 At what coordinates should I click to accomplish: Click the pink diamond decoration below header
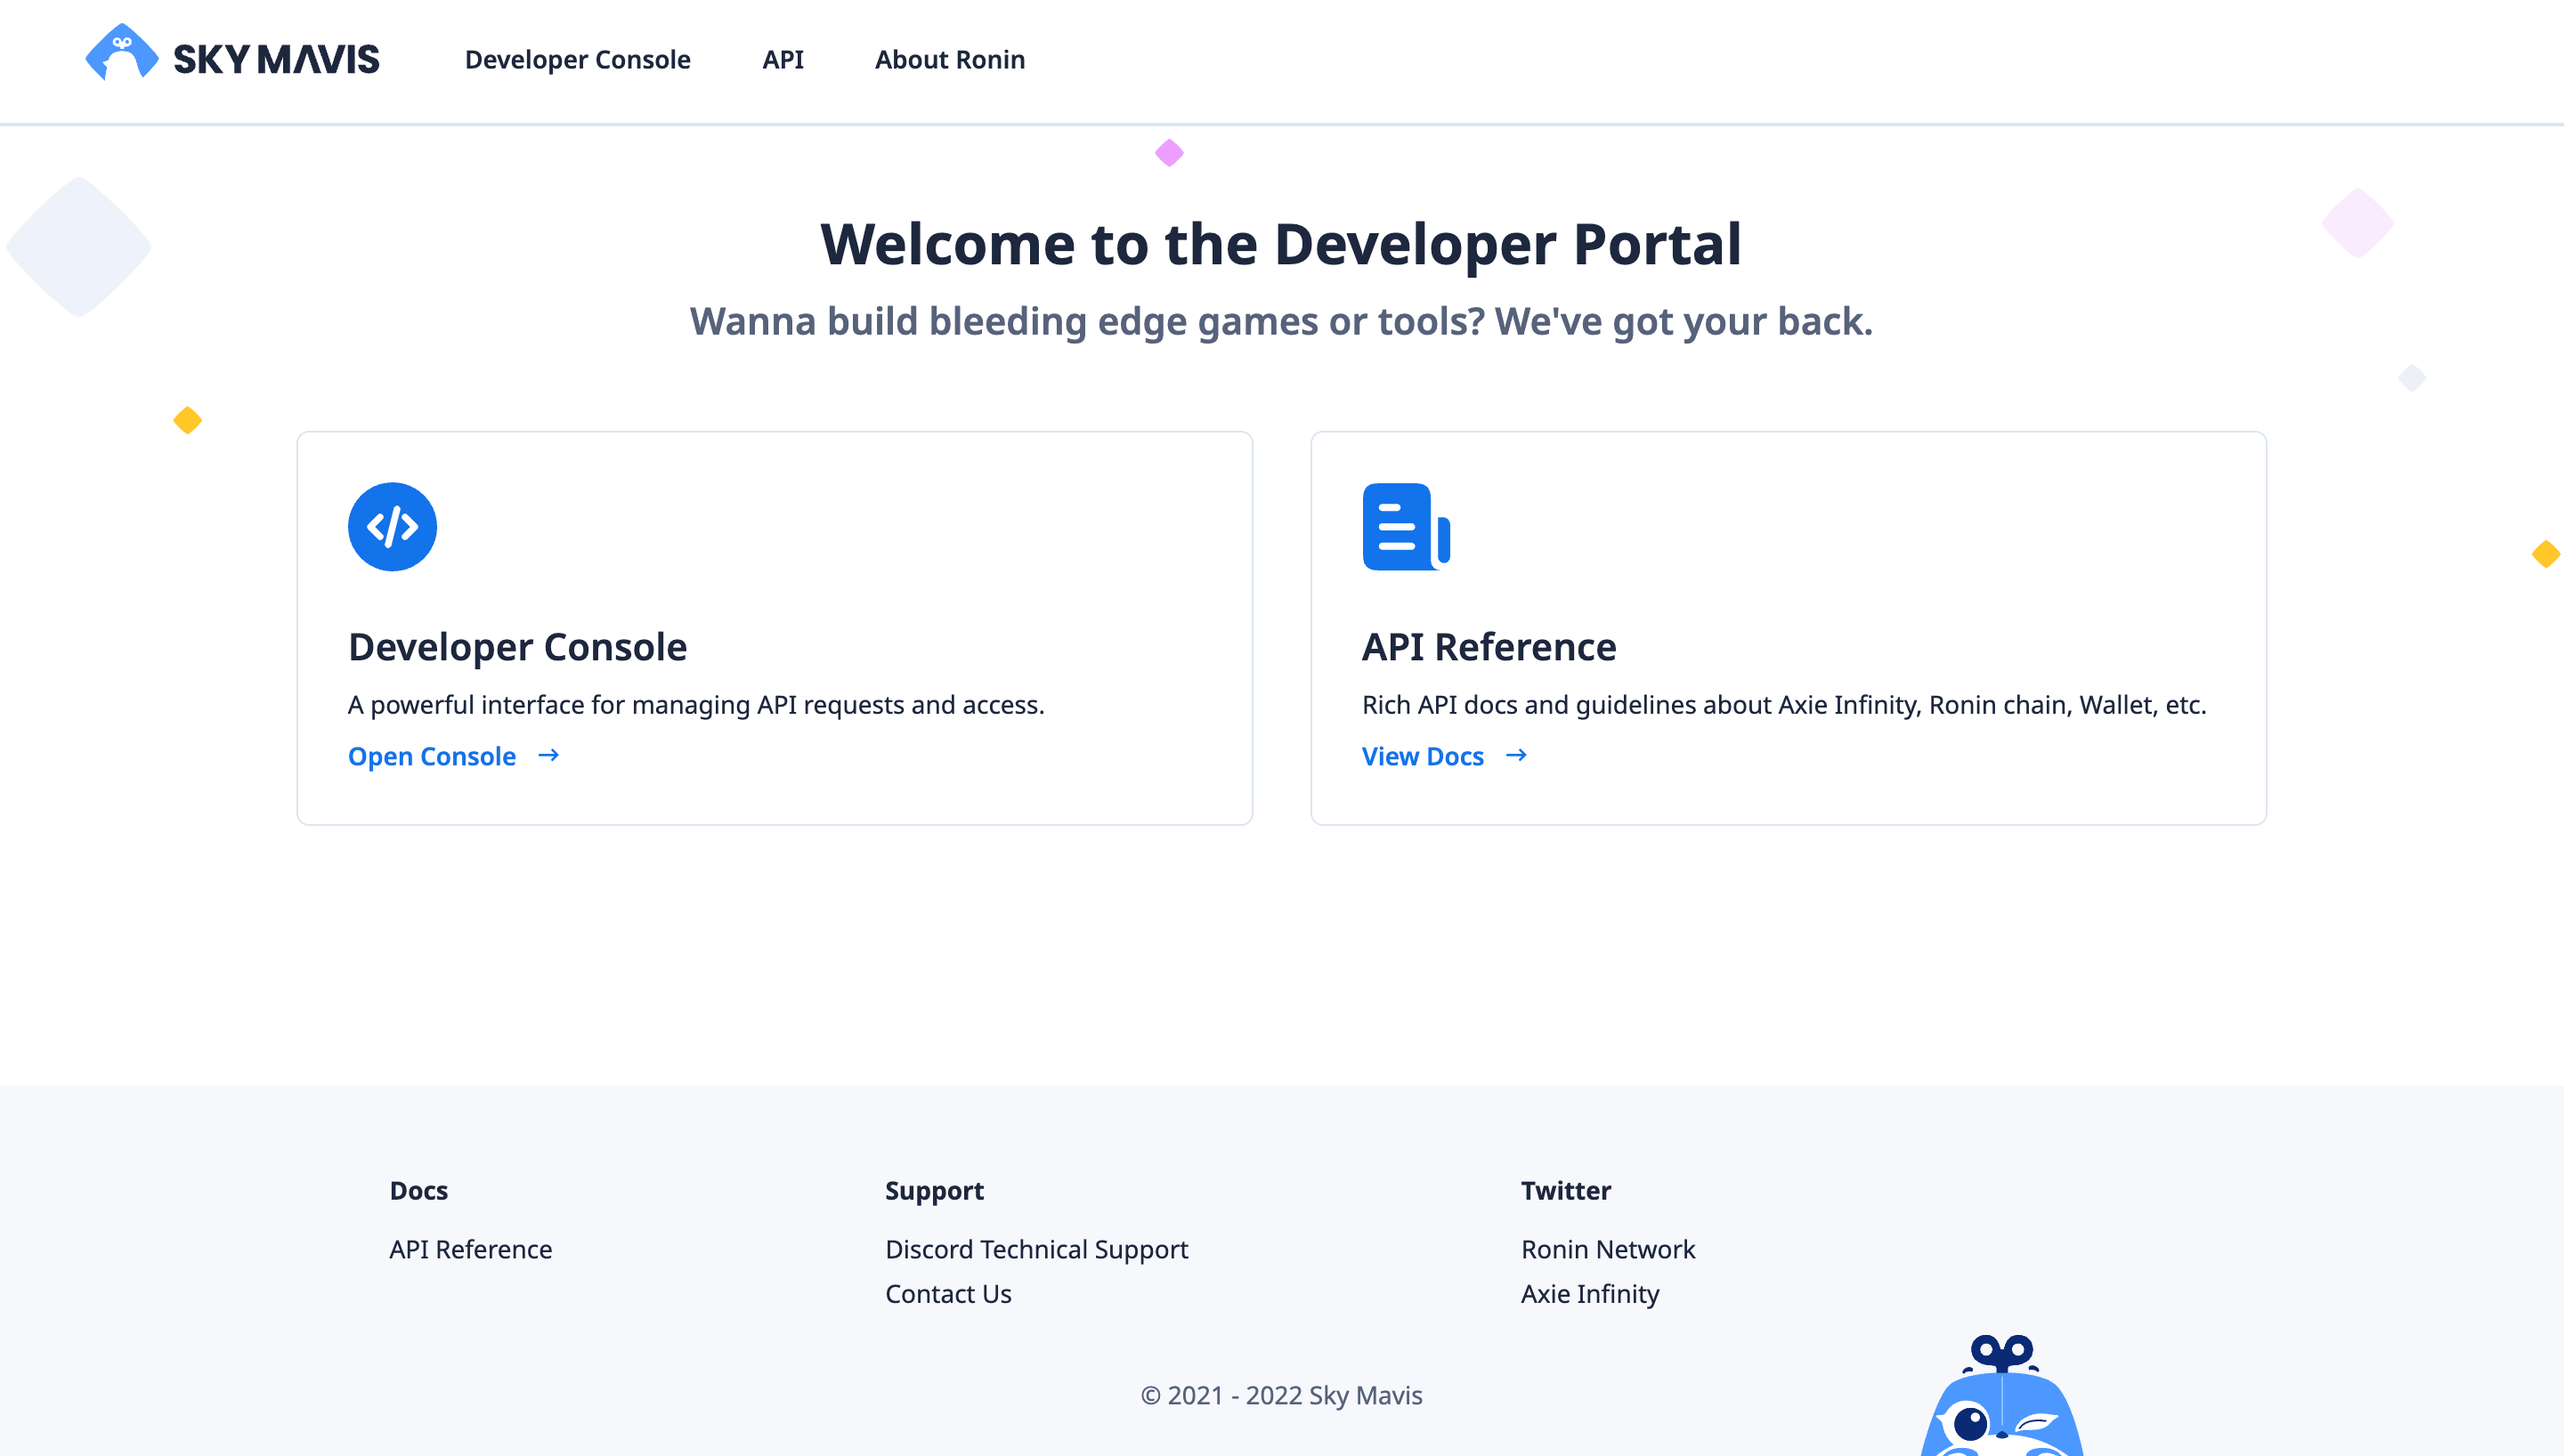[1169, 153]
